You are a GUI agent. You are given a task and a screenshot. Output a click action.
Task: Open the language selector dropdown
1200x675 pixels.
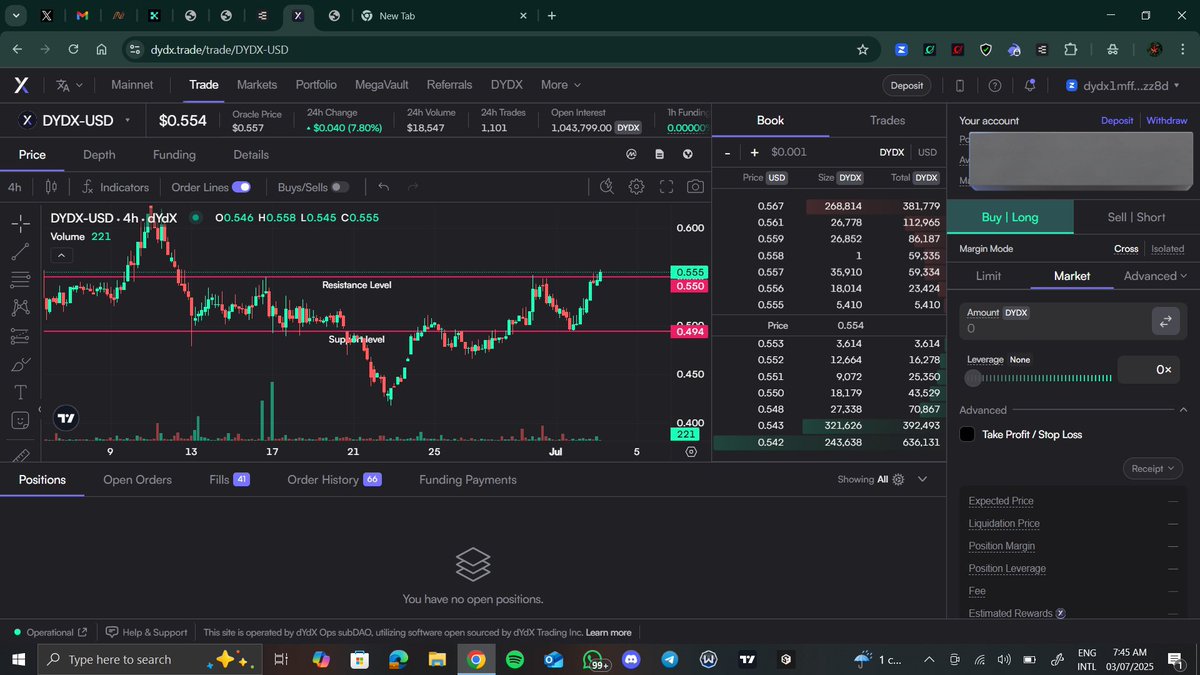[x=69, y=86]
